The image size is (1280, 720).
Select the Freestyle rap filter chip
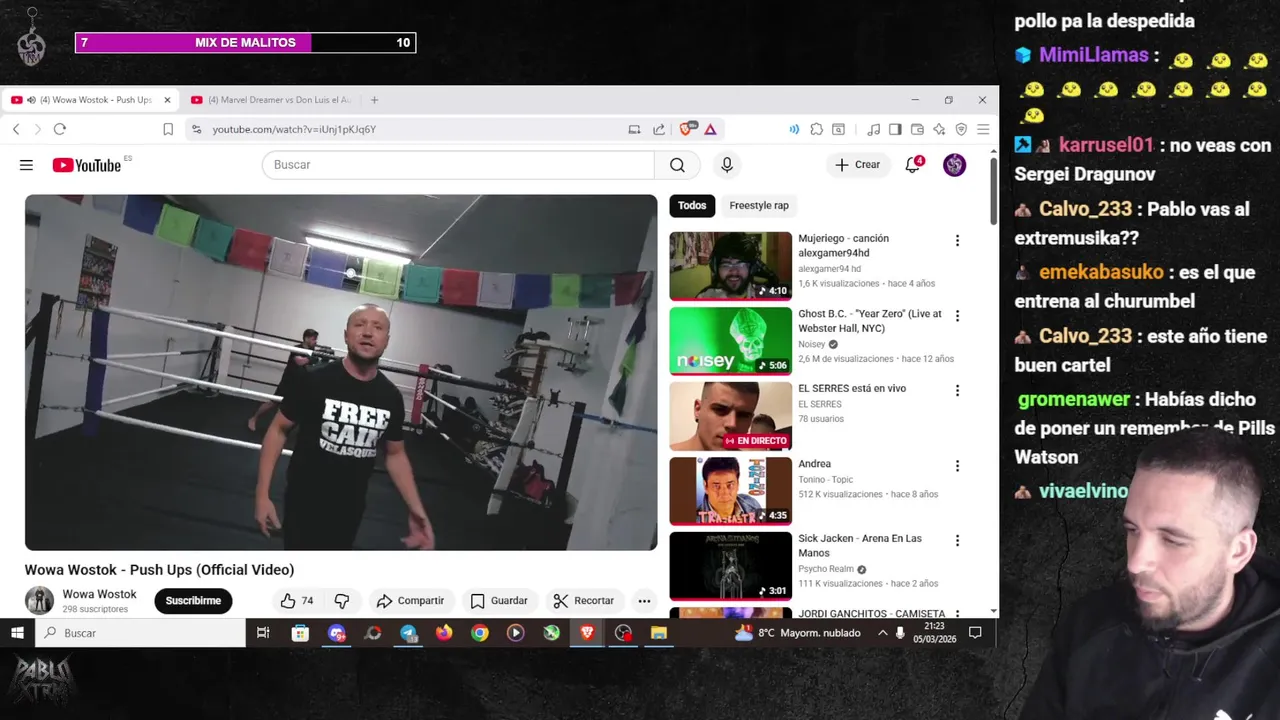759,206
